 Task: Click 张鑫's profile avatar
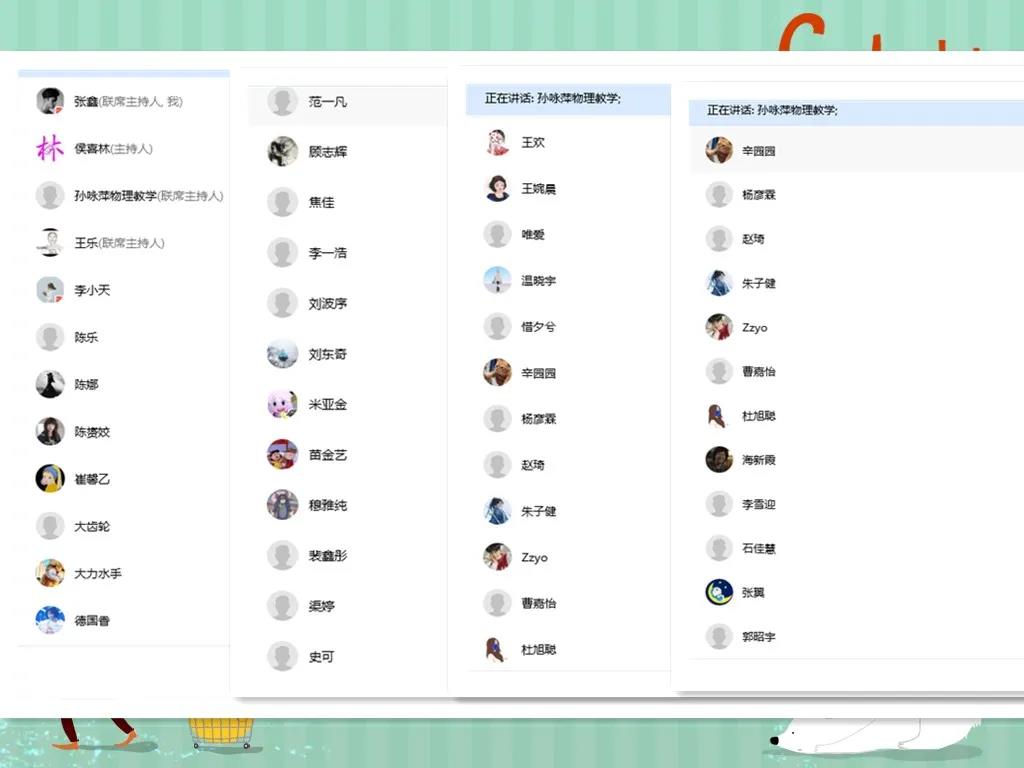(x=50, y=101)
